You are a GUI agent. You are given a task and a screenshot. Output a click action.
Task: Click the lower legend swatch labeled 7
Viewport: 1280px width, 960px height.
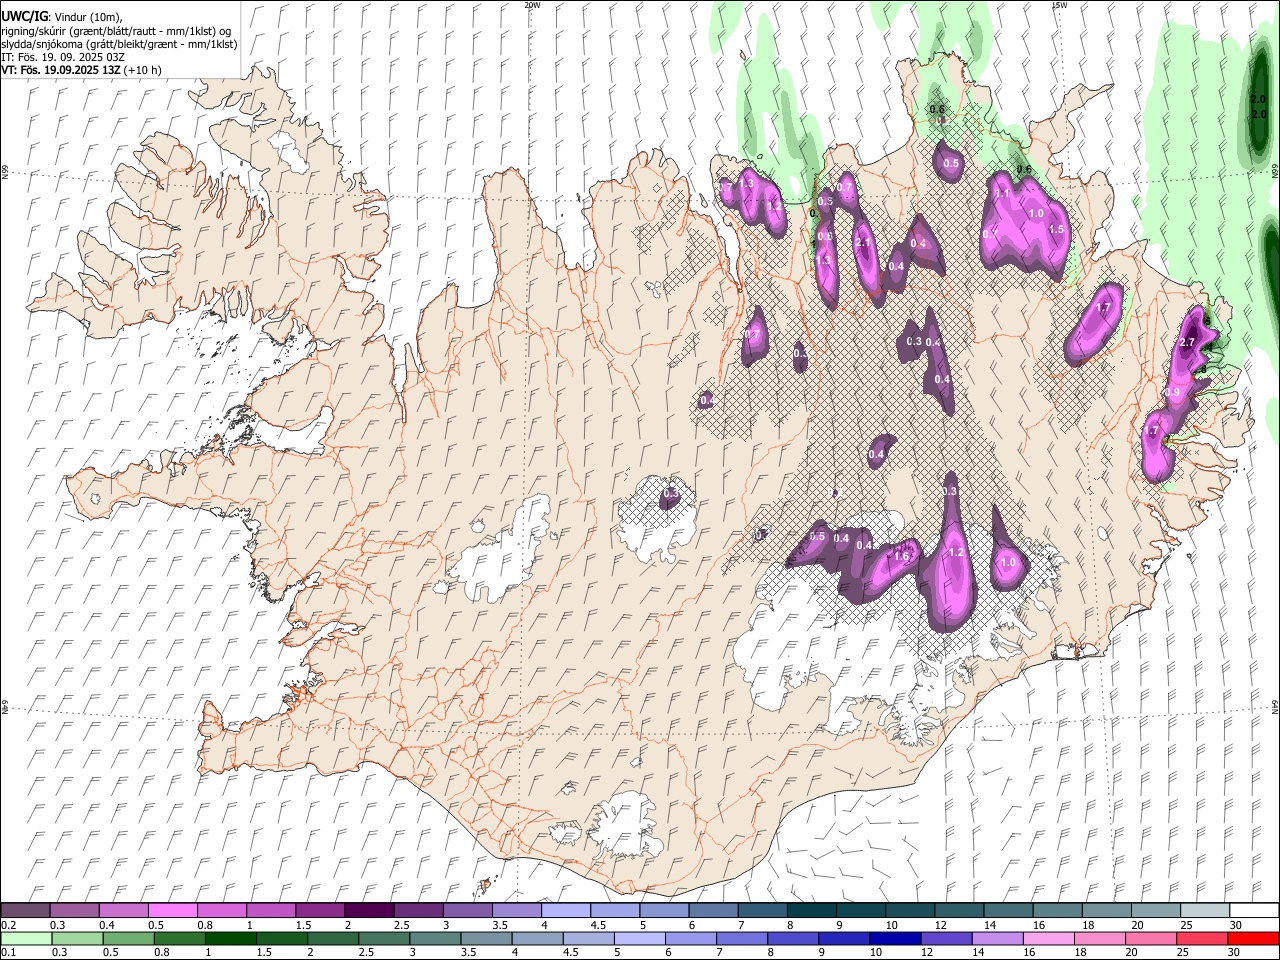[x=740, y=938]
